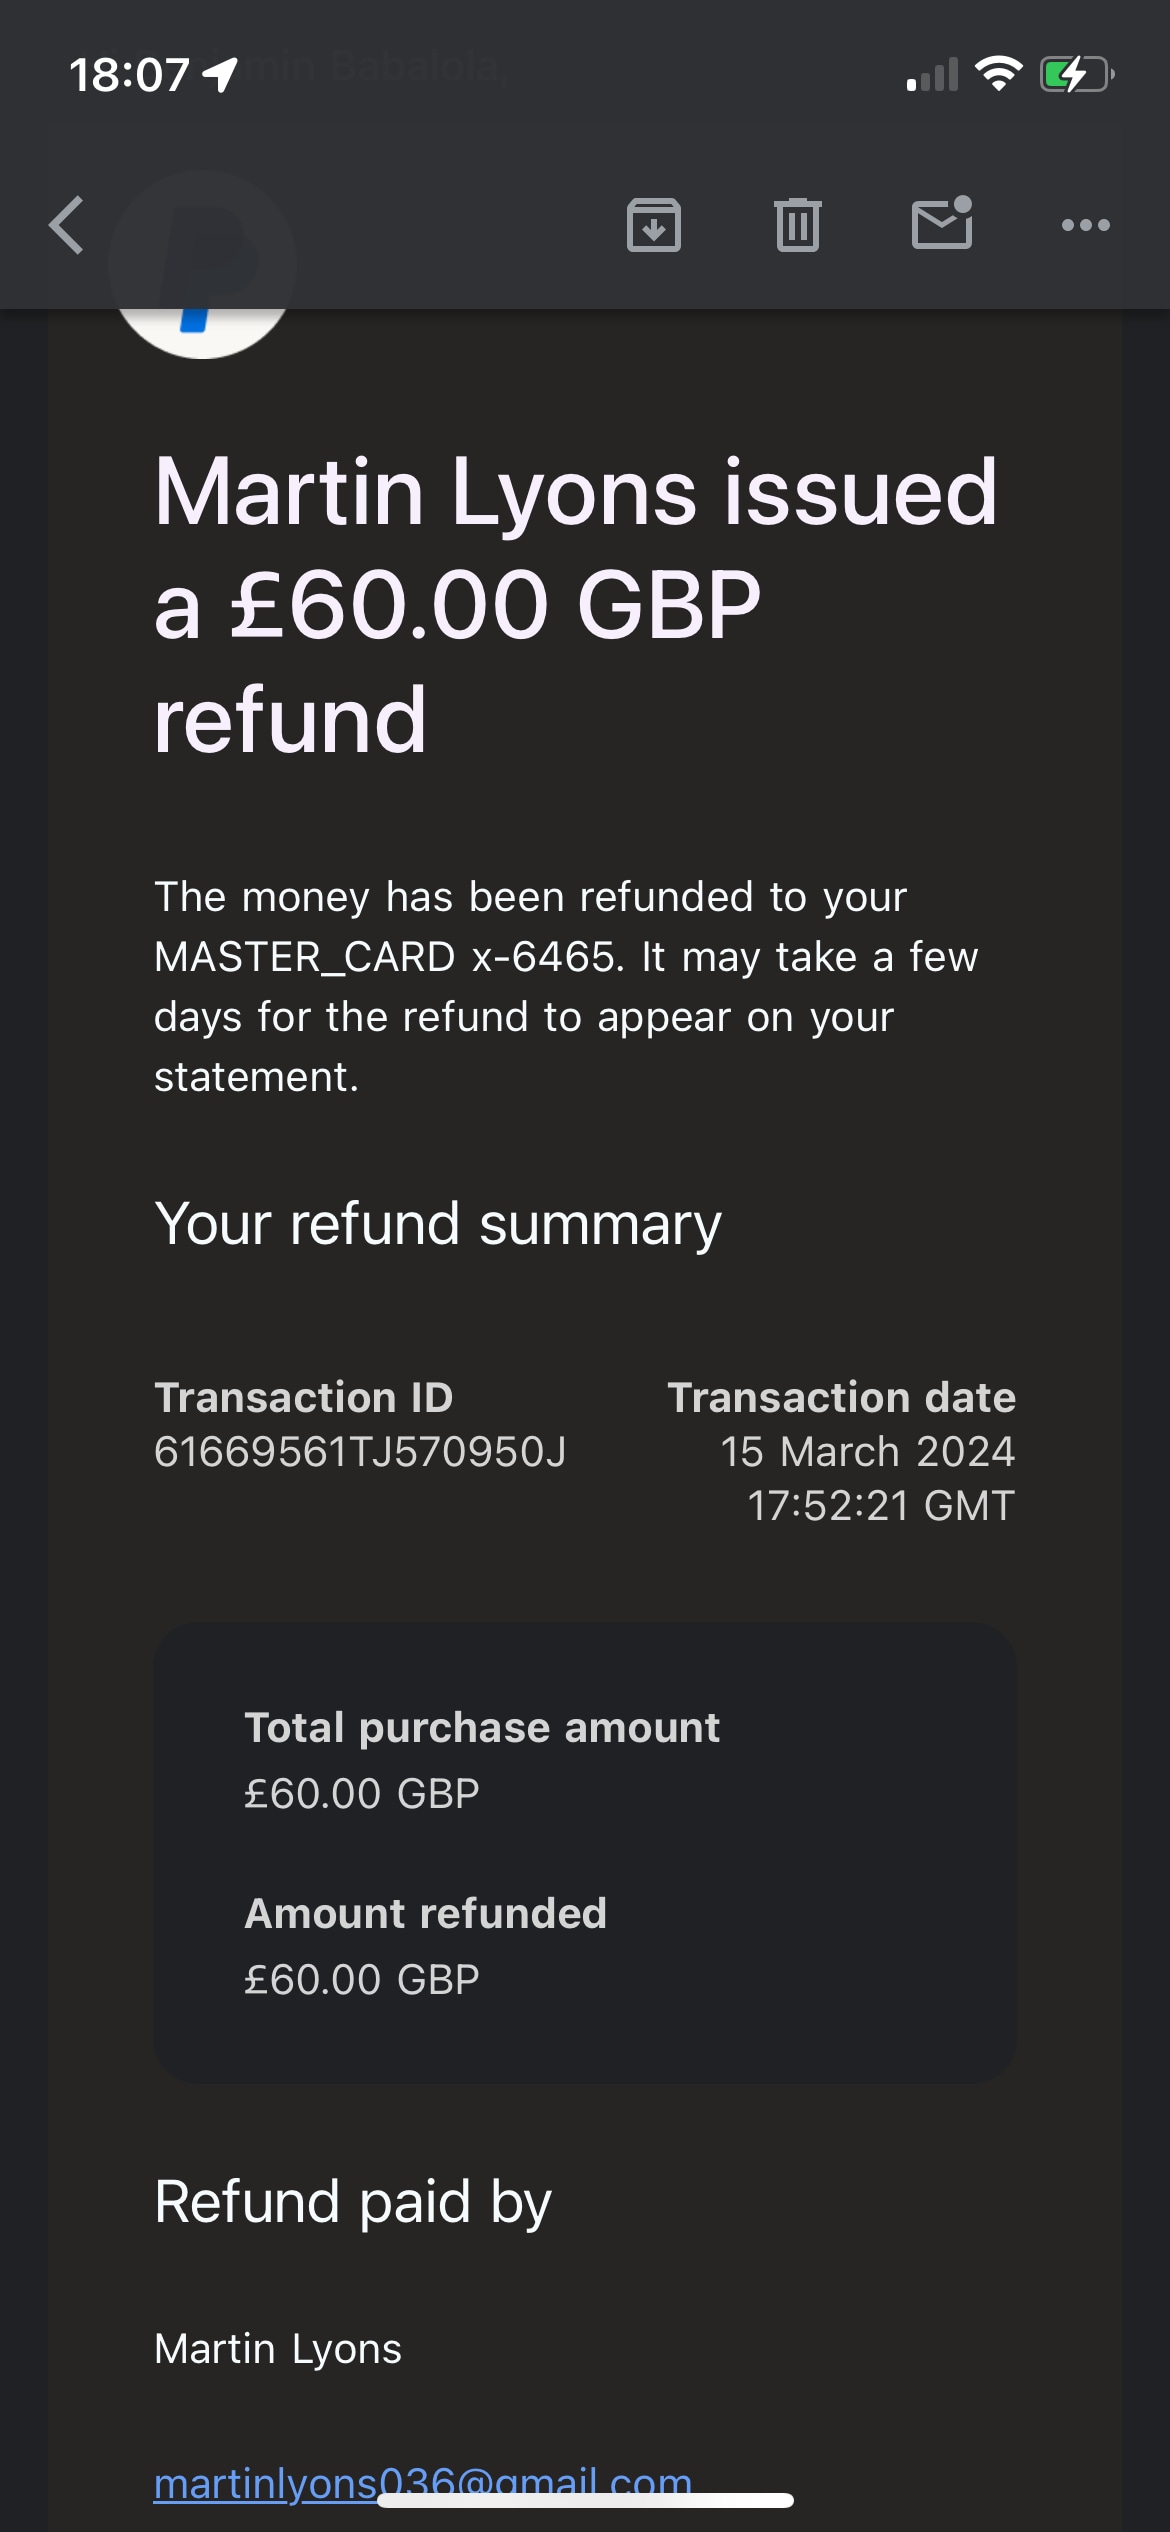Tap the 18:07 clock in status bar

coord(129,75)
